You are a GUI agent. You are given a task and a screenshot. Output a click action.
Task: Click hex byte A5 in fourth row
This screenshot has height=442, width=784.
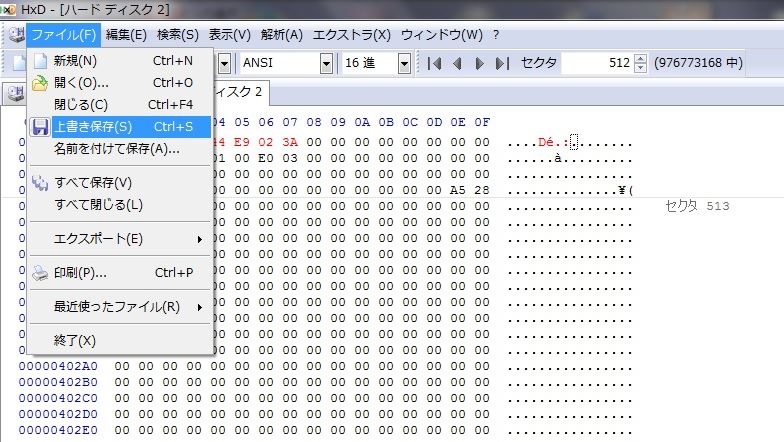(x=458, y=190)
